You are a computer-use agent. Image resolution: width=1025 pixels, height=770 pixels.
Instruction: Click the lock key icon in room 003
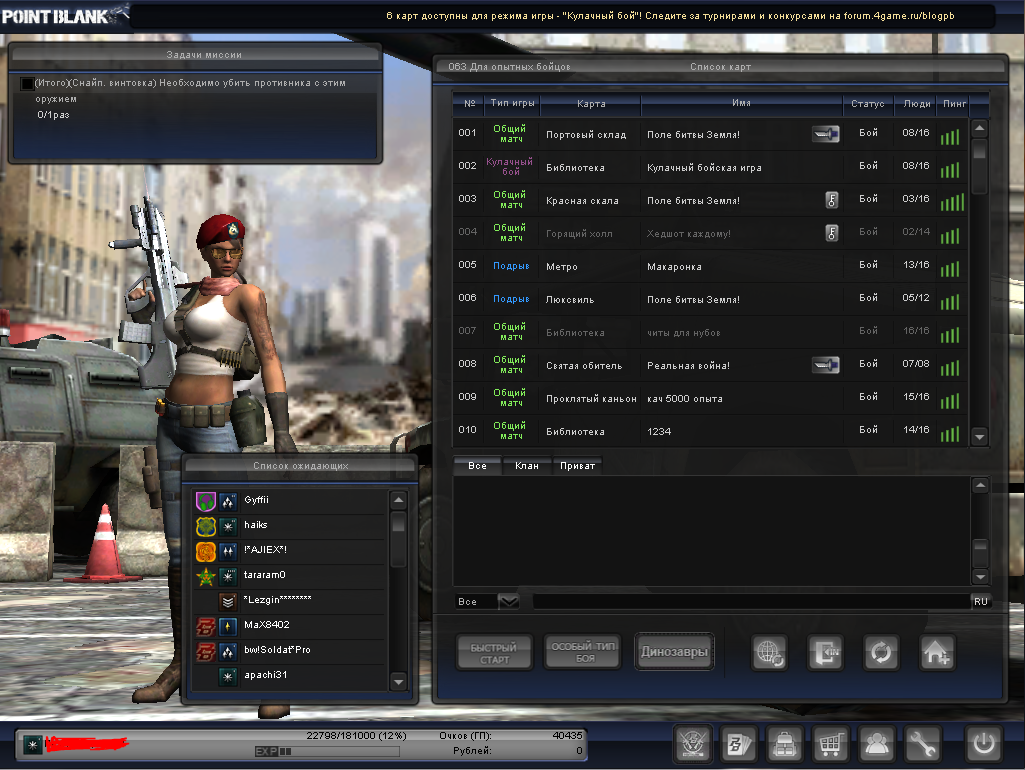[x=832, y=200]
